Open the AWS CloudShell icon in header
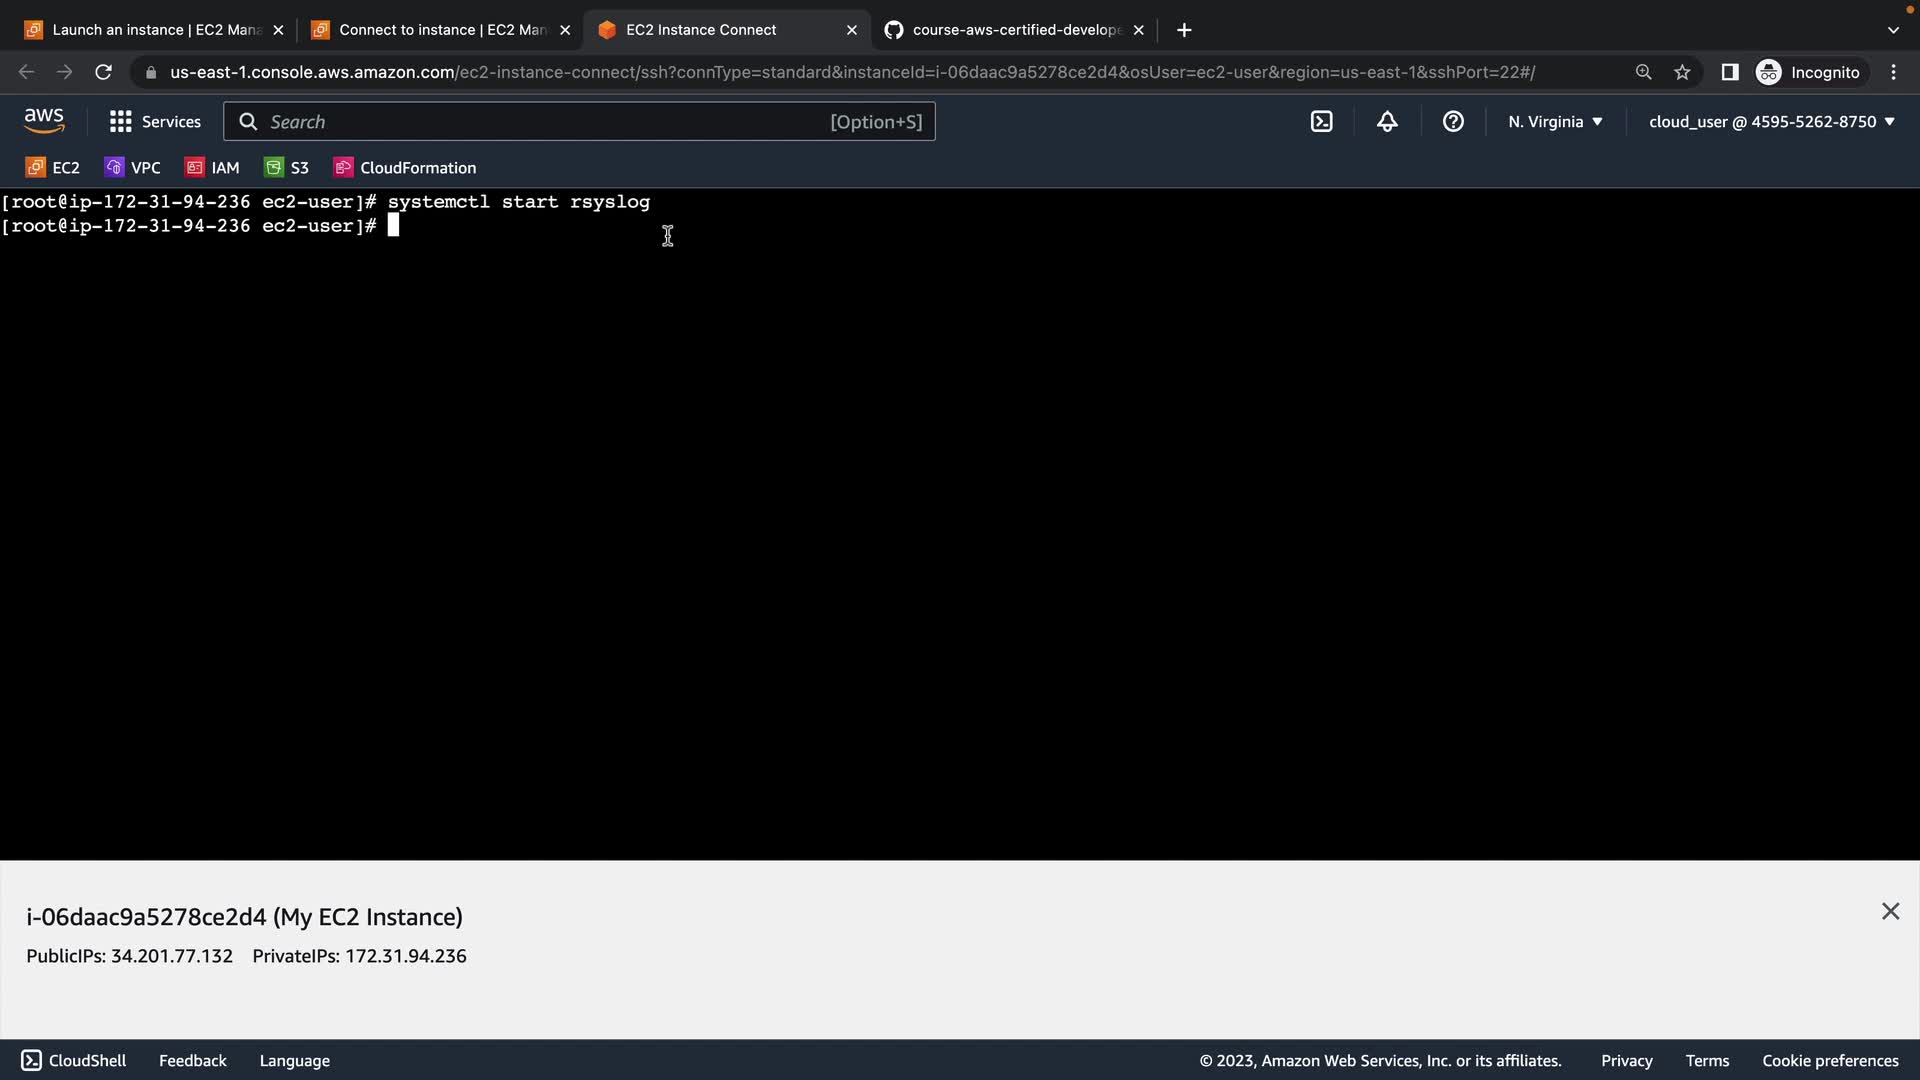This screenshot has width=1920, height=1080. click(1321, 122)
